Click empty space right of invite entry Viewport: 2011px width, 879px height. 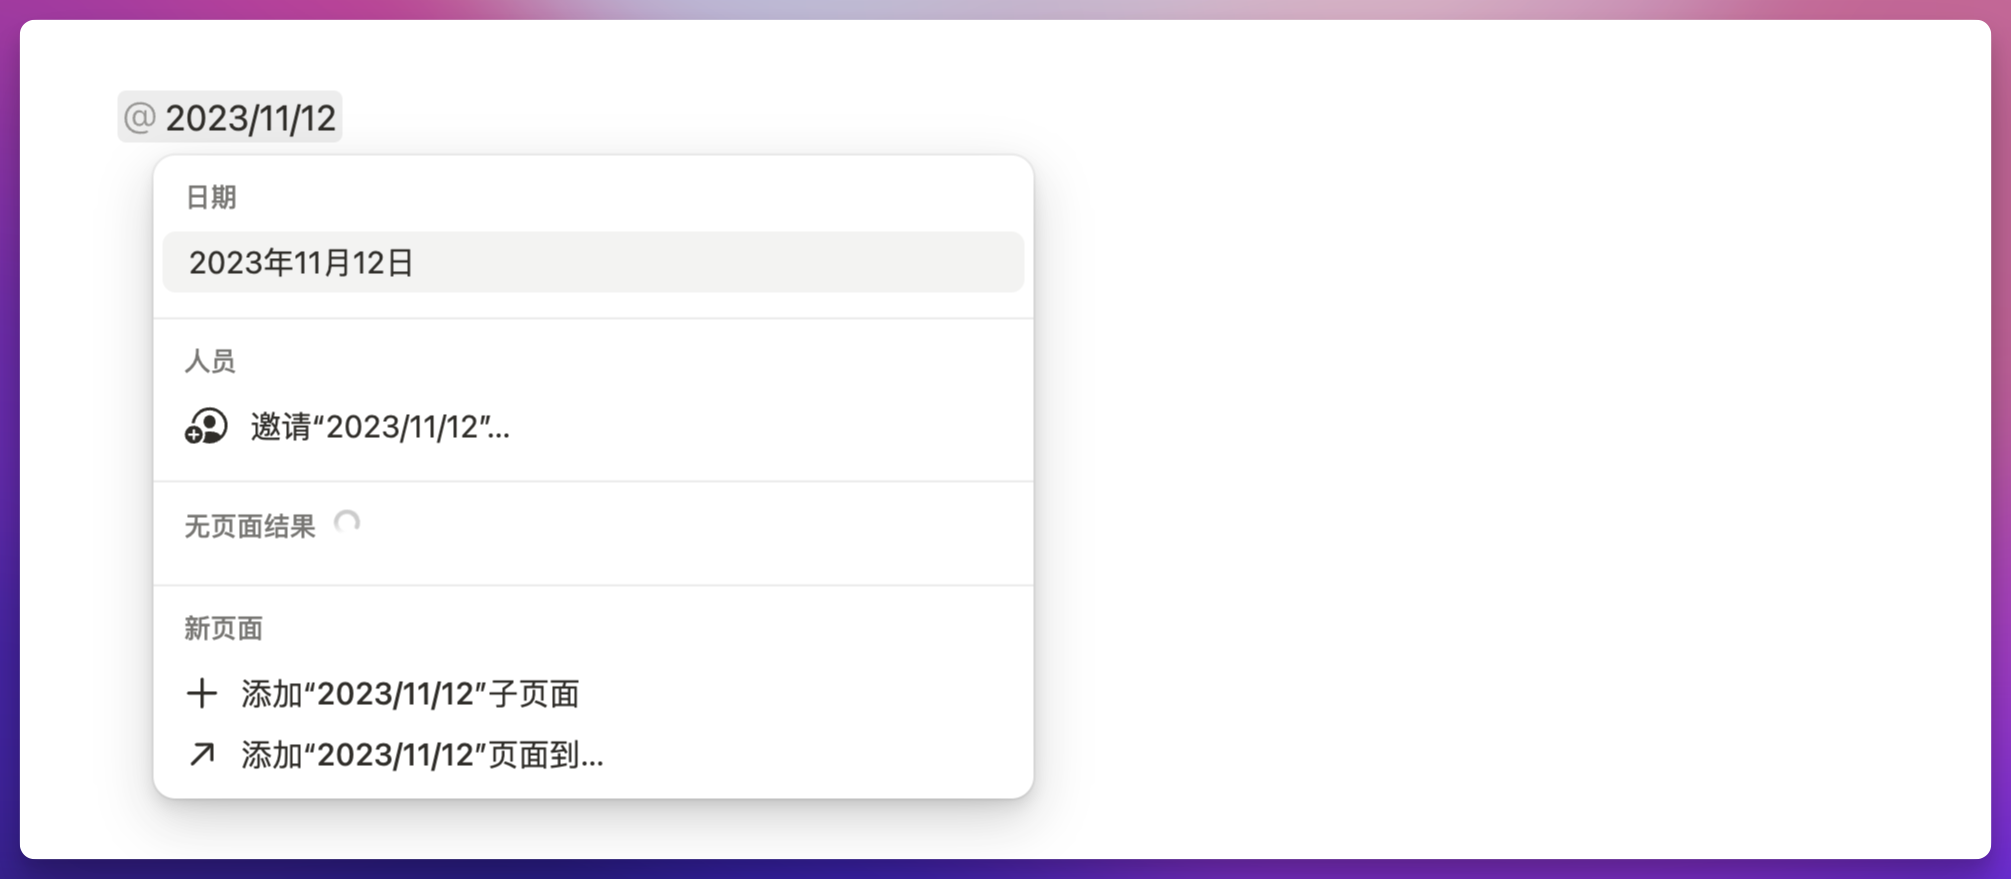pyautogui.click(x=800, y=427)
